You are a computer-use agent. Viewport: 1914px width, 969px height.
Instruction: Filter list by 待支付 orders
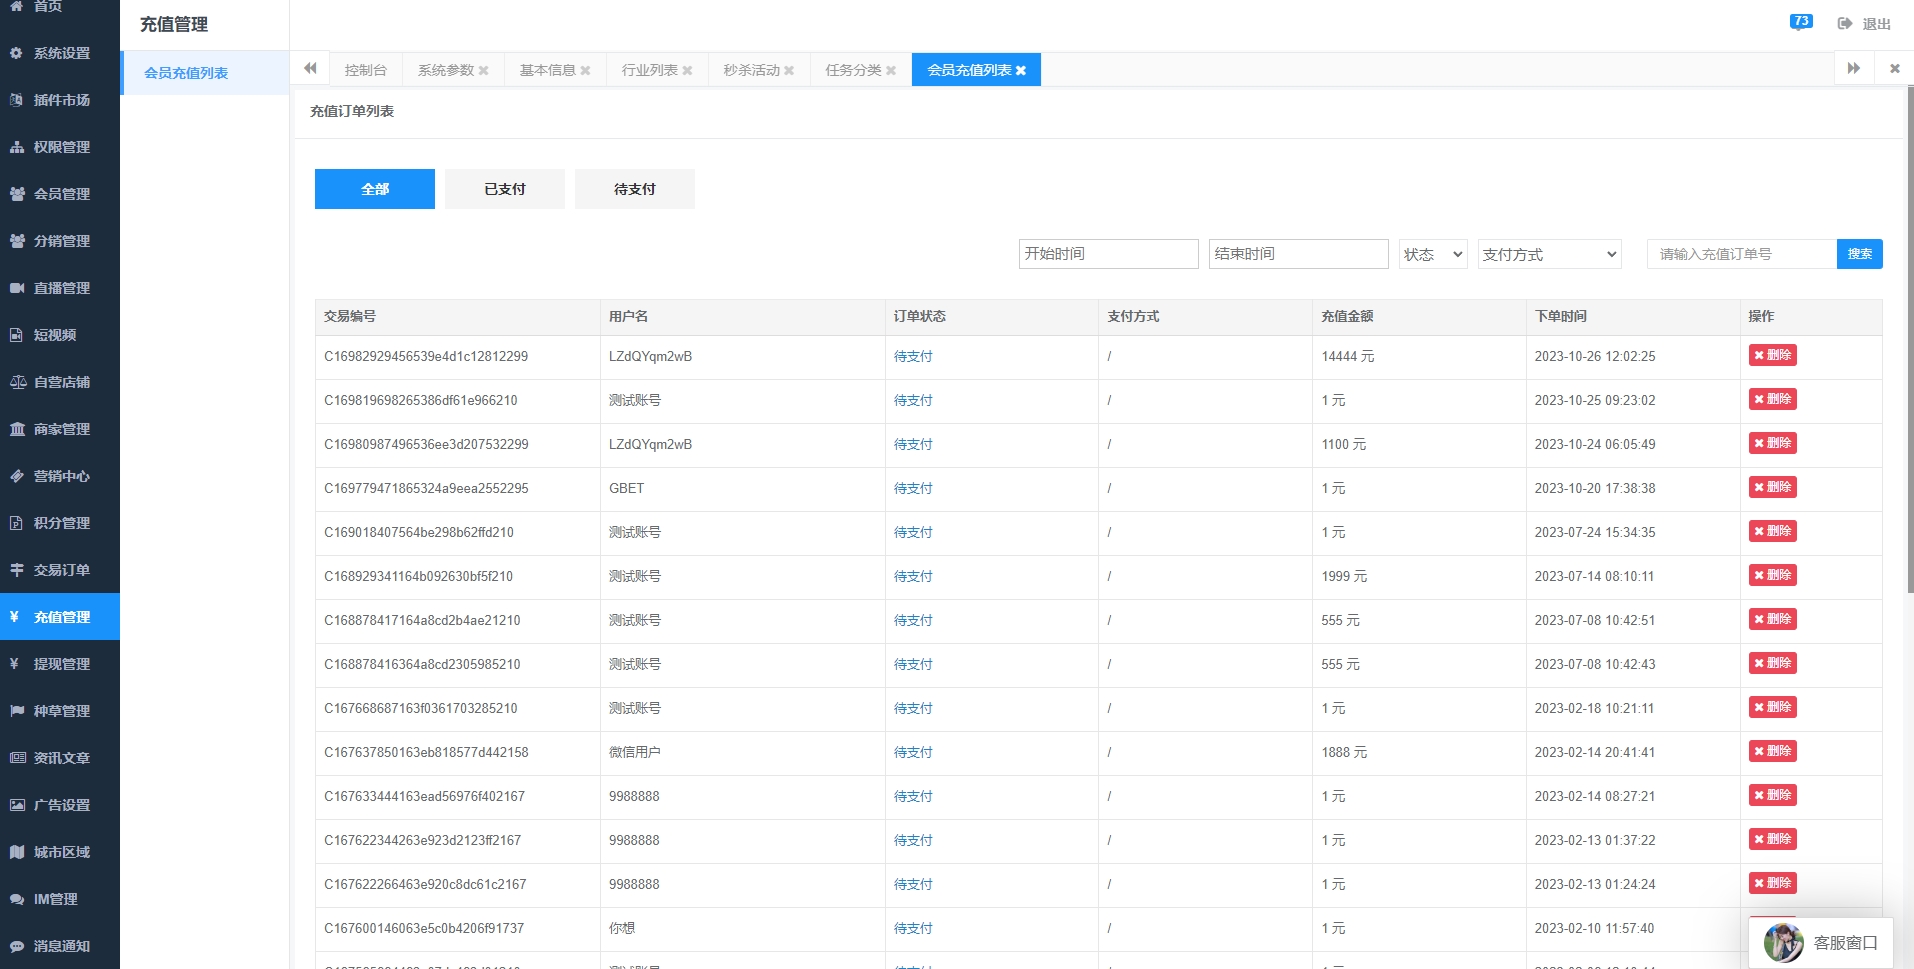tap(634, 189)
